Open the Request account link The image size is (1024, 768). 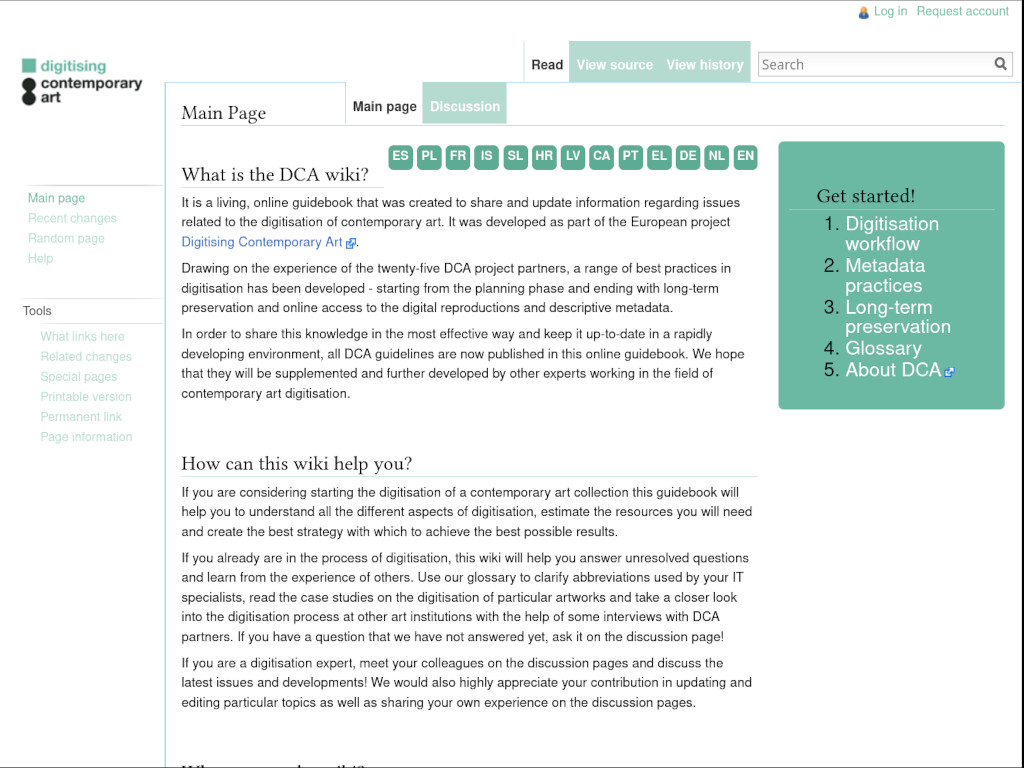pyautogui.click(x=962, y=12)
